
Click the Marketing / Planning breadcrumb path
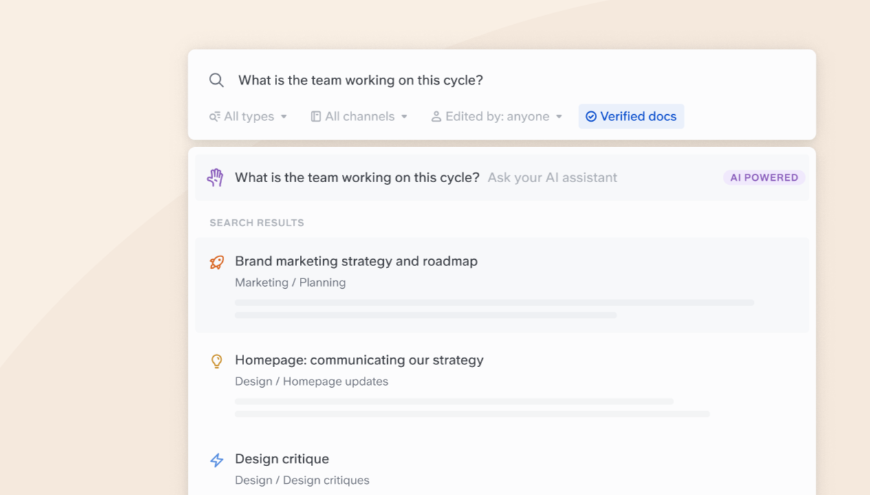click(290, 283)
